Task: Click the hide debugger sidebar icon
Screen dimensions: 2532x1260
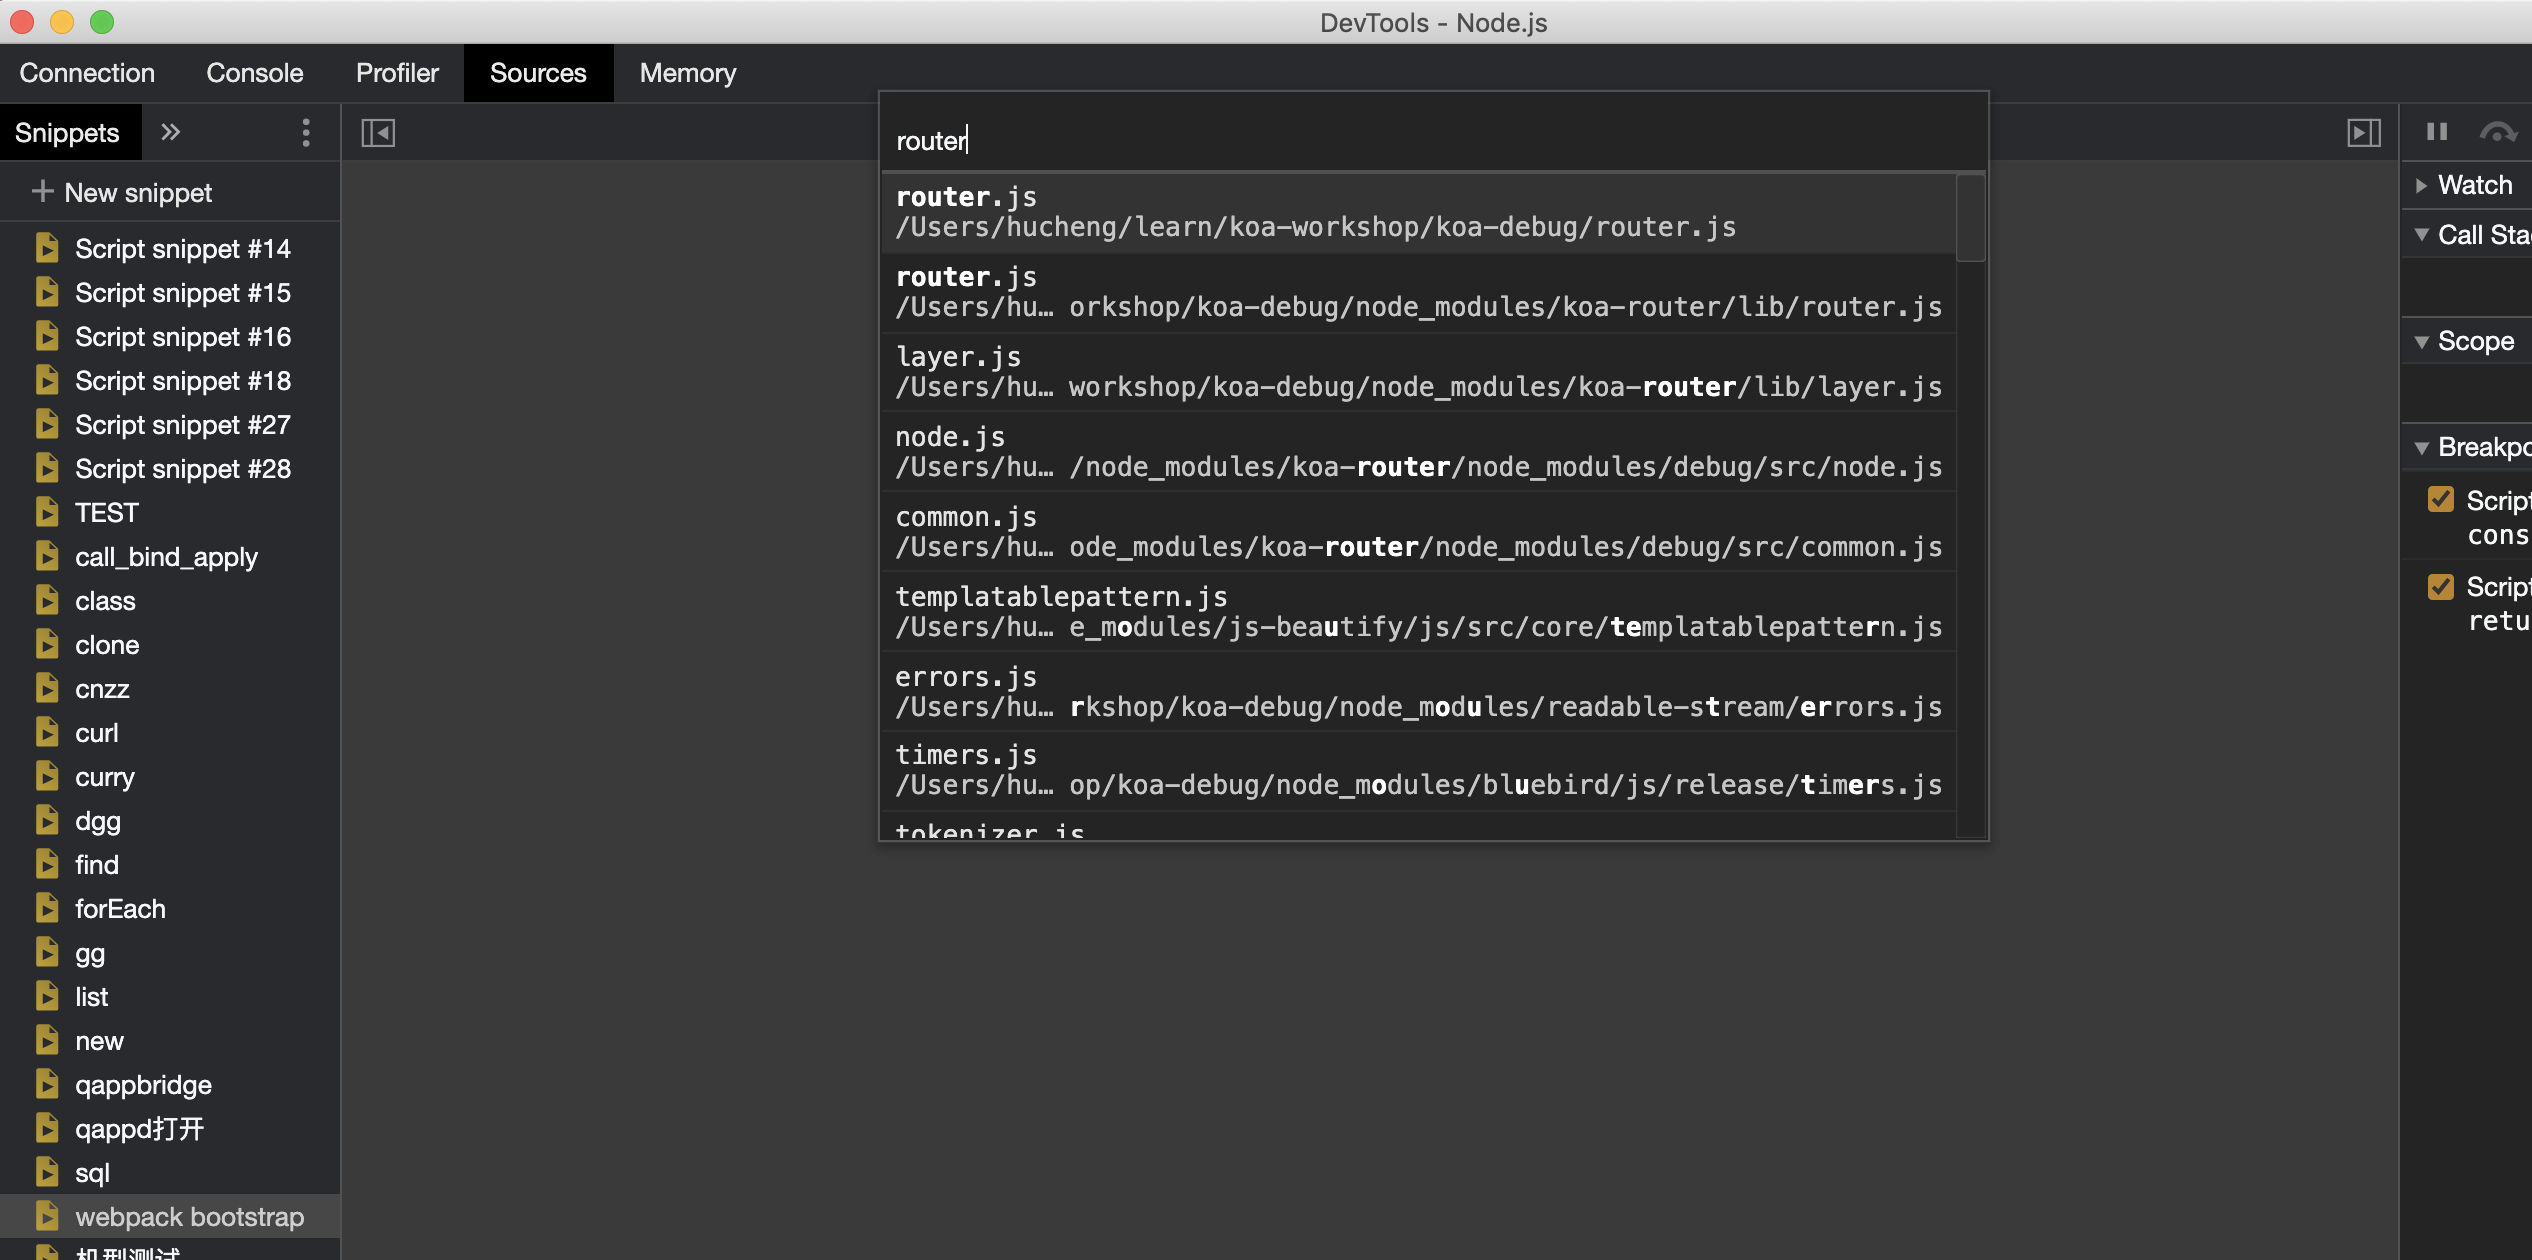Action: point(2364,133)
